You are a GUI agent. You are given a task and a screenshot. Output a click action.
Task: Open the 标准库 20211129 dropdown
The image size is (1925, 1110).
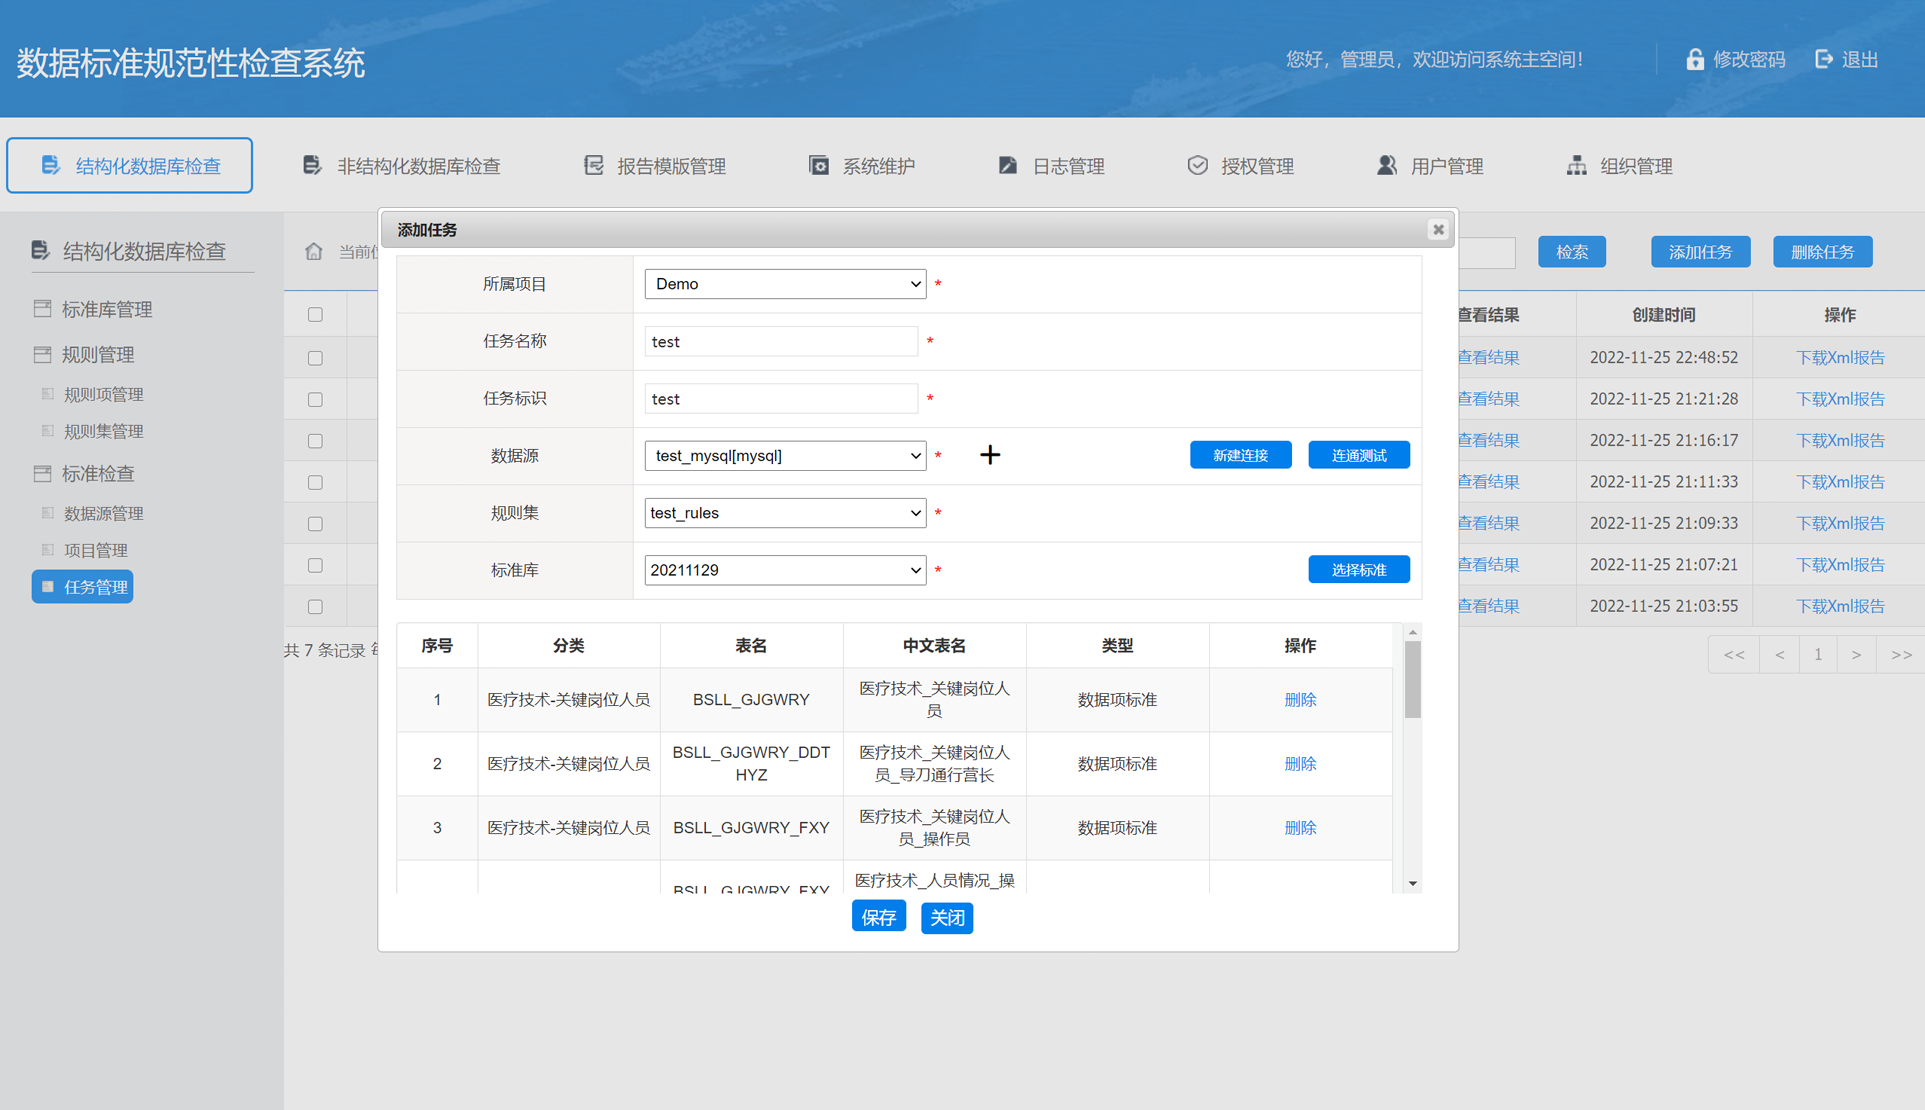785,570
